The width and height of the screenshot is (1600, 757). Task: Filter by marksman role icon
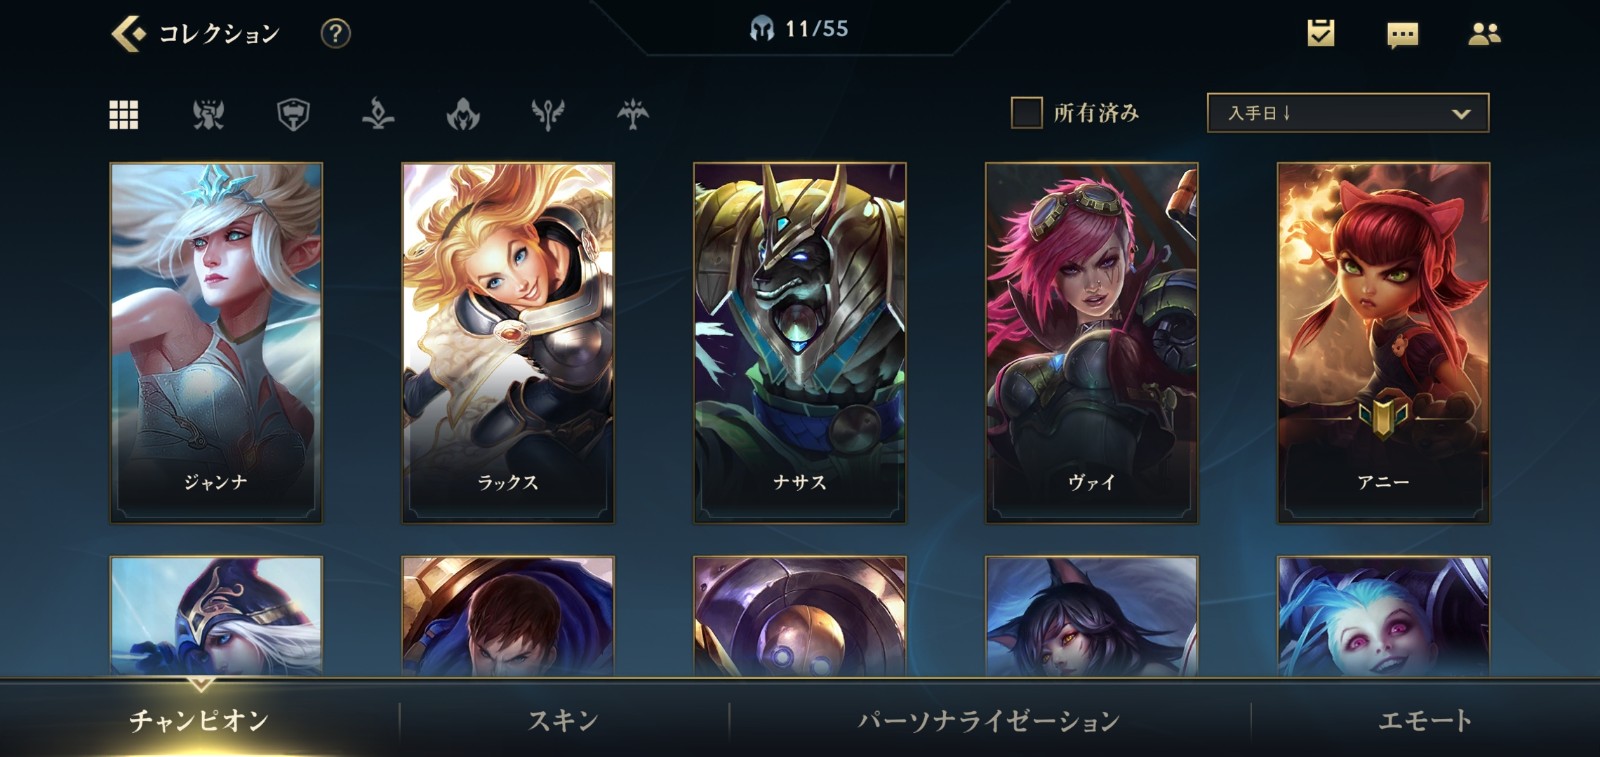[x=633, y=114]
